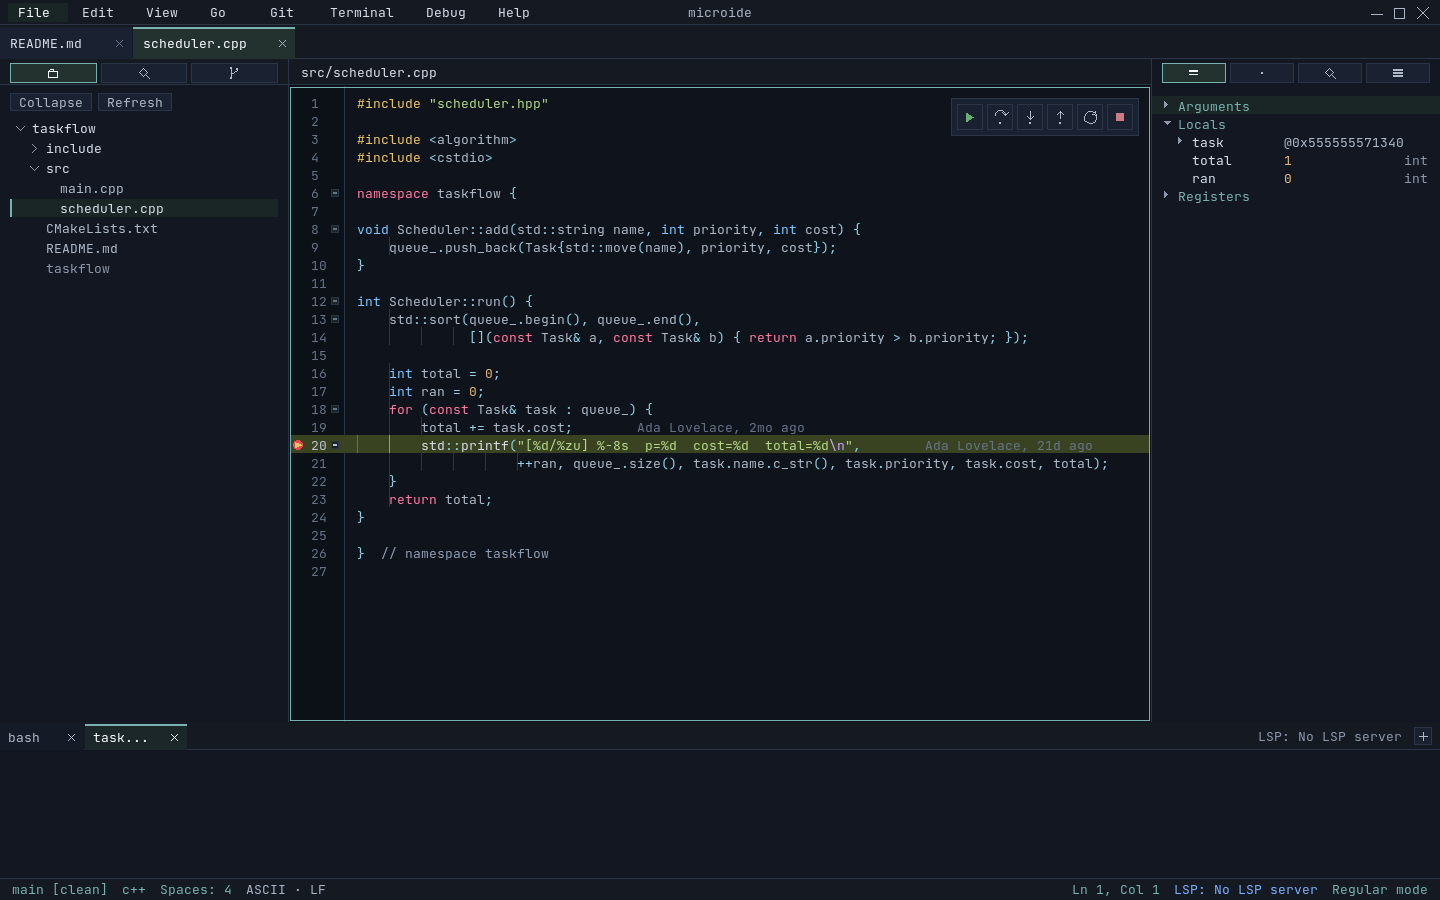
Task: Open the Help menu
Action: pos(514,13)
